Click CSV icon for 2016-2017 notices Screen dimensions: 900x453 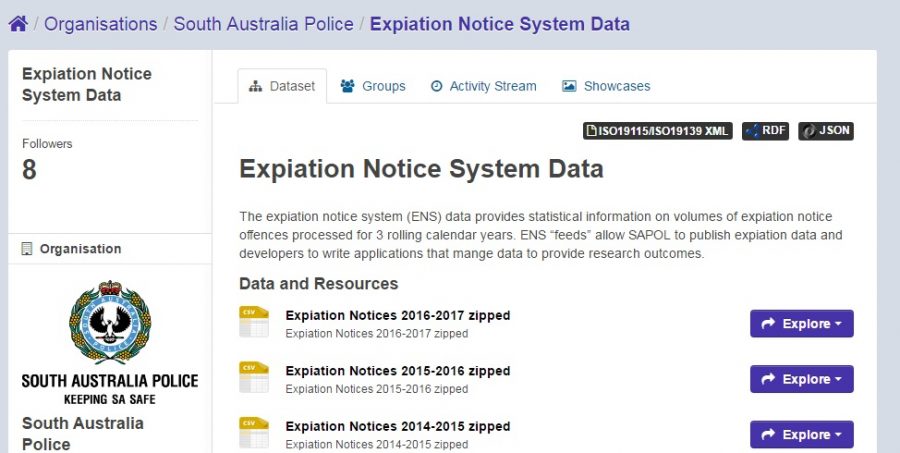click(254, 322)
